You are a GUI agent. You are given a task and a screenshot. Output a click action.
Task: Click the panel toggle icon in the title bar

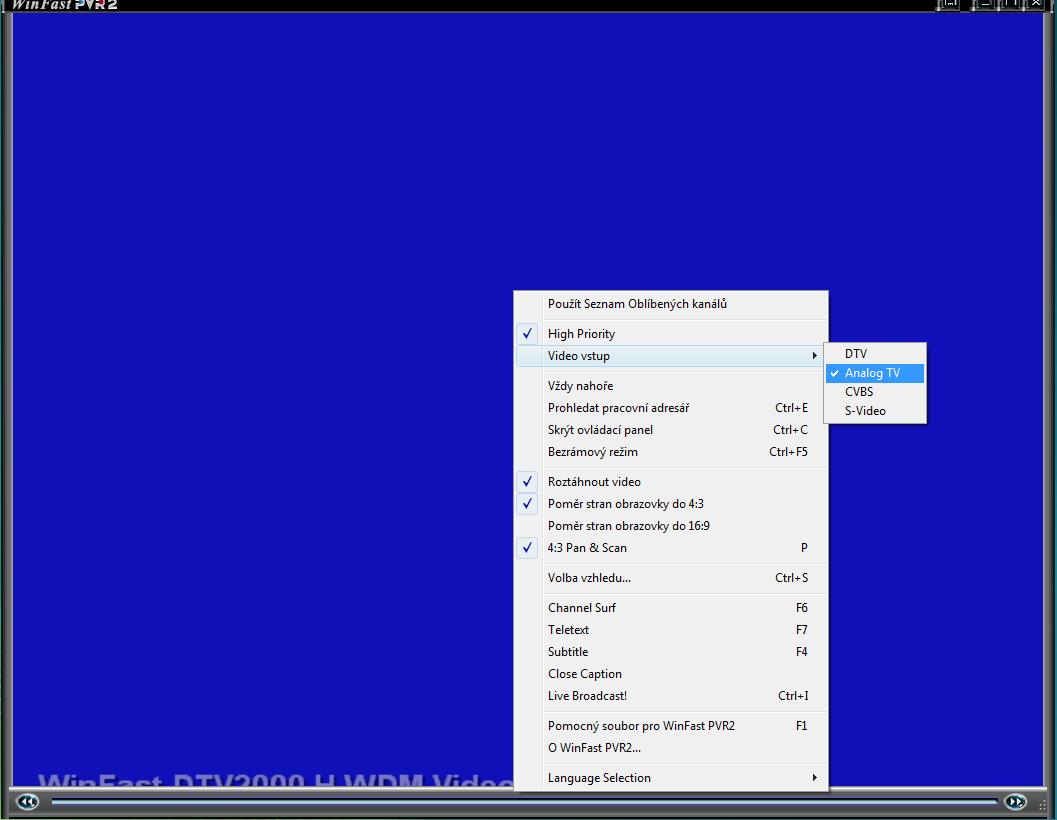(948, 4)
